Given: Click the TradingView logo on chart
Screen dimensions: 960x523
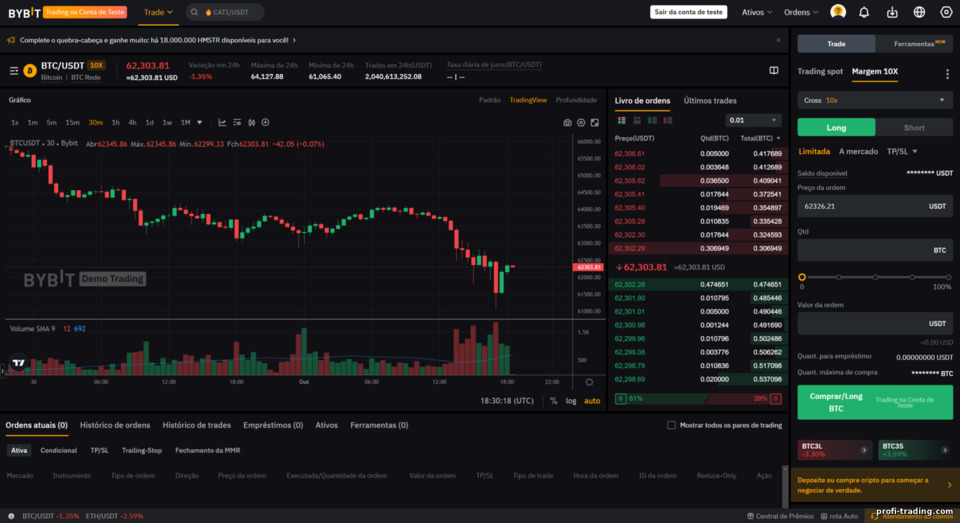Looking at the screenshot, I should tap(18, 363).
